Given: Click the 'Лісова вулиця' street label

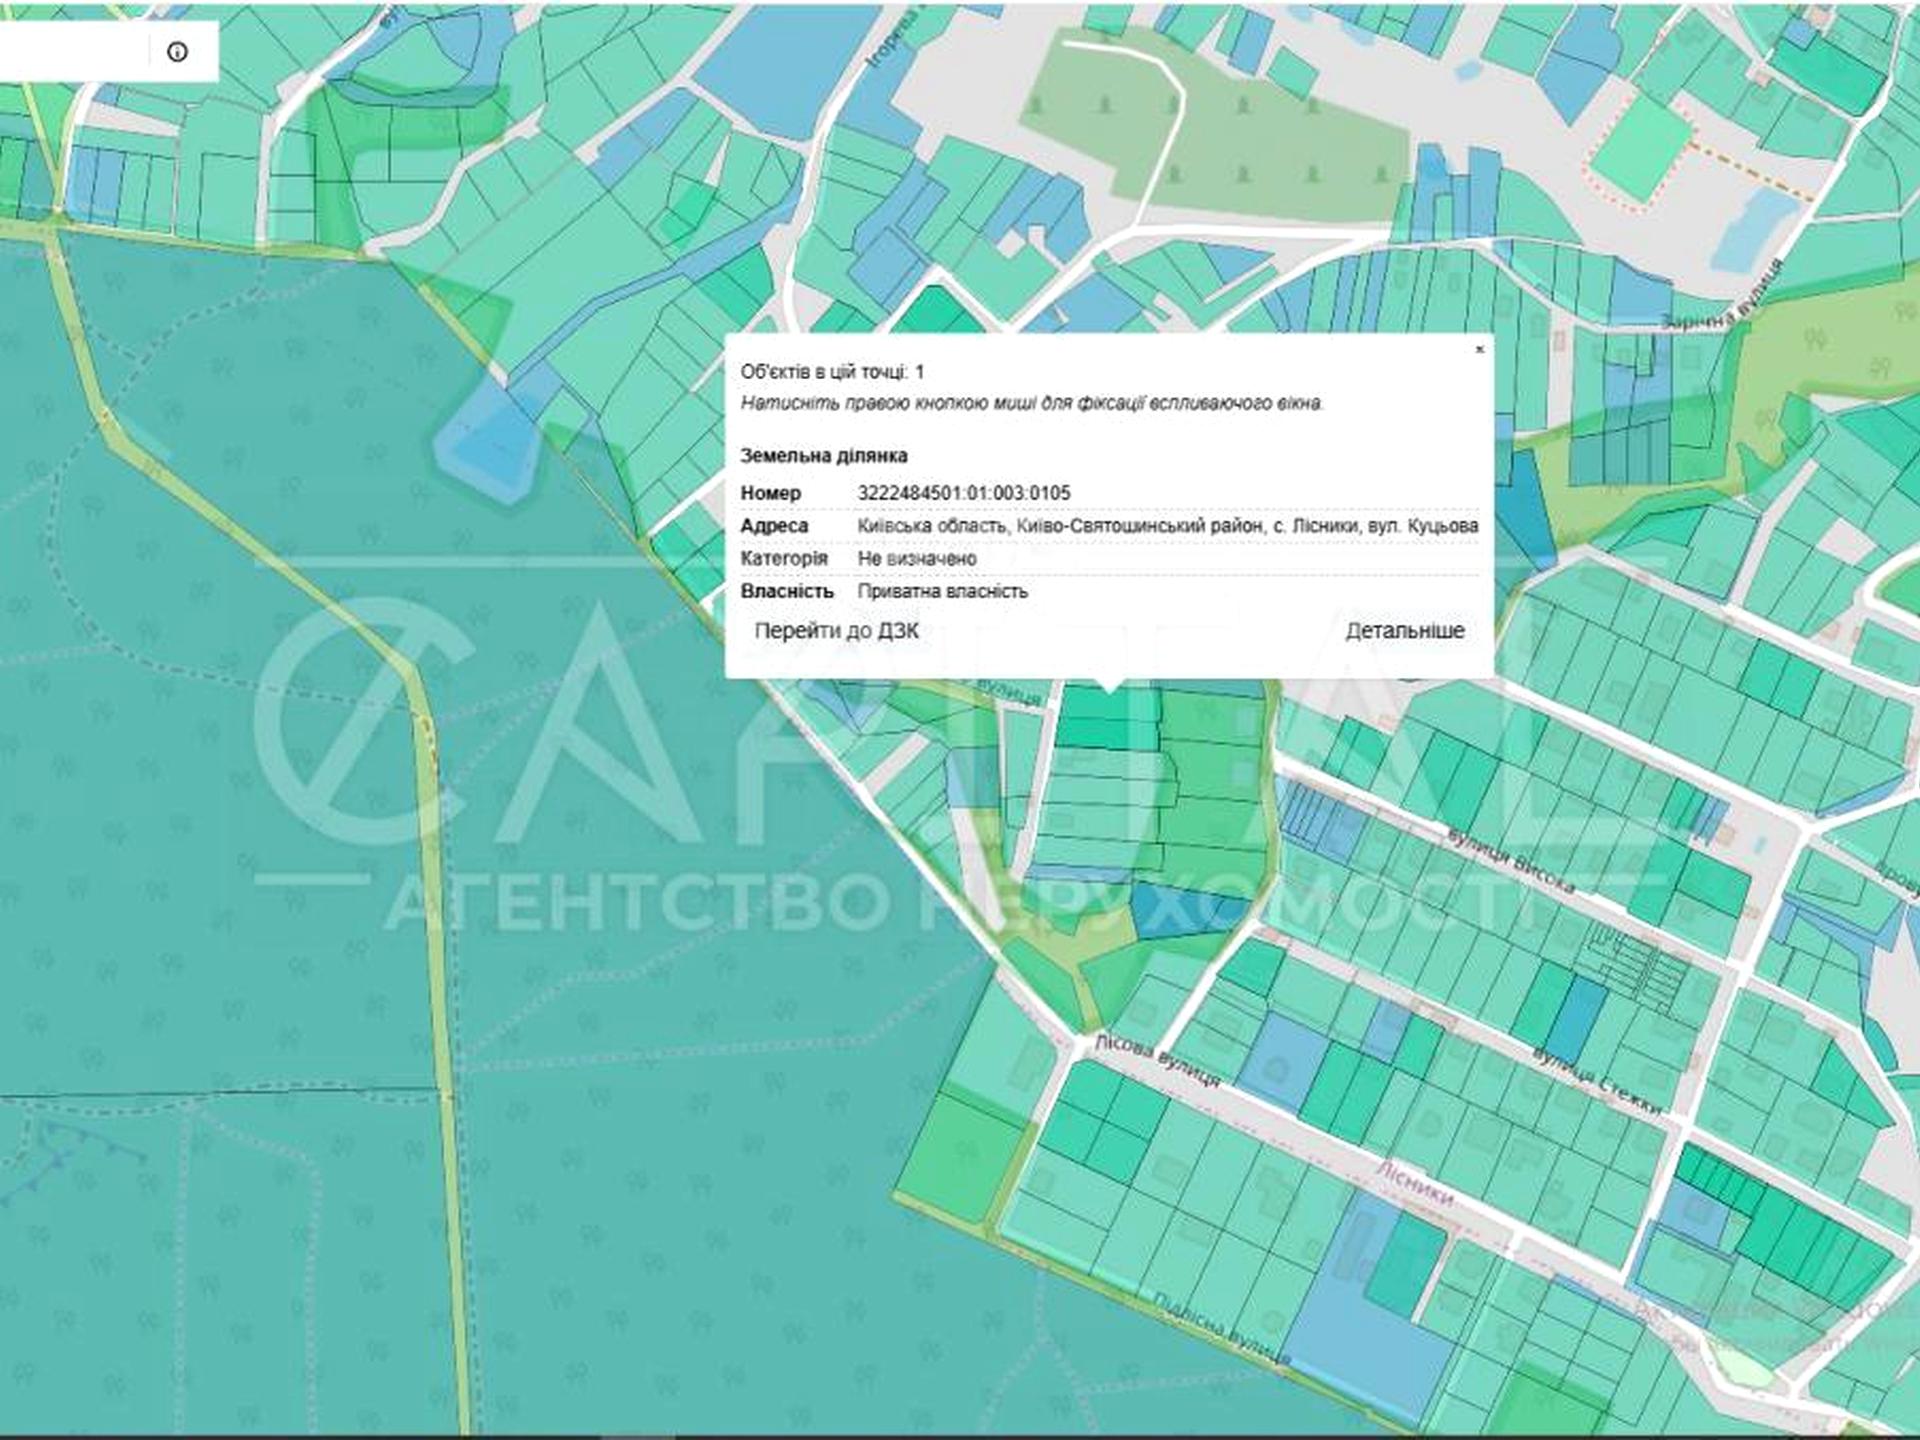Looking at the screenshot, I should tap(1157, 1060).
